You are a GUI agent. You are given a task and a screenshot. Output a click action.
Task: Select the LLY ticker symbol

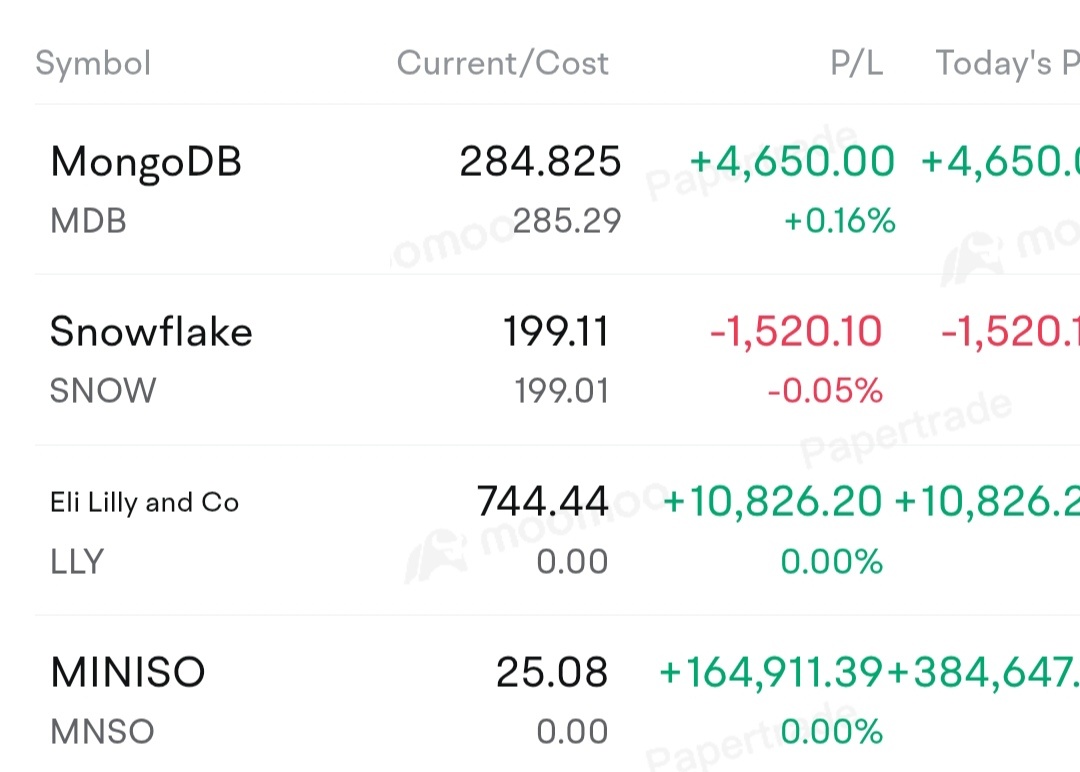click(x=77, y=561)
